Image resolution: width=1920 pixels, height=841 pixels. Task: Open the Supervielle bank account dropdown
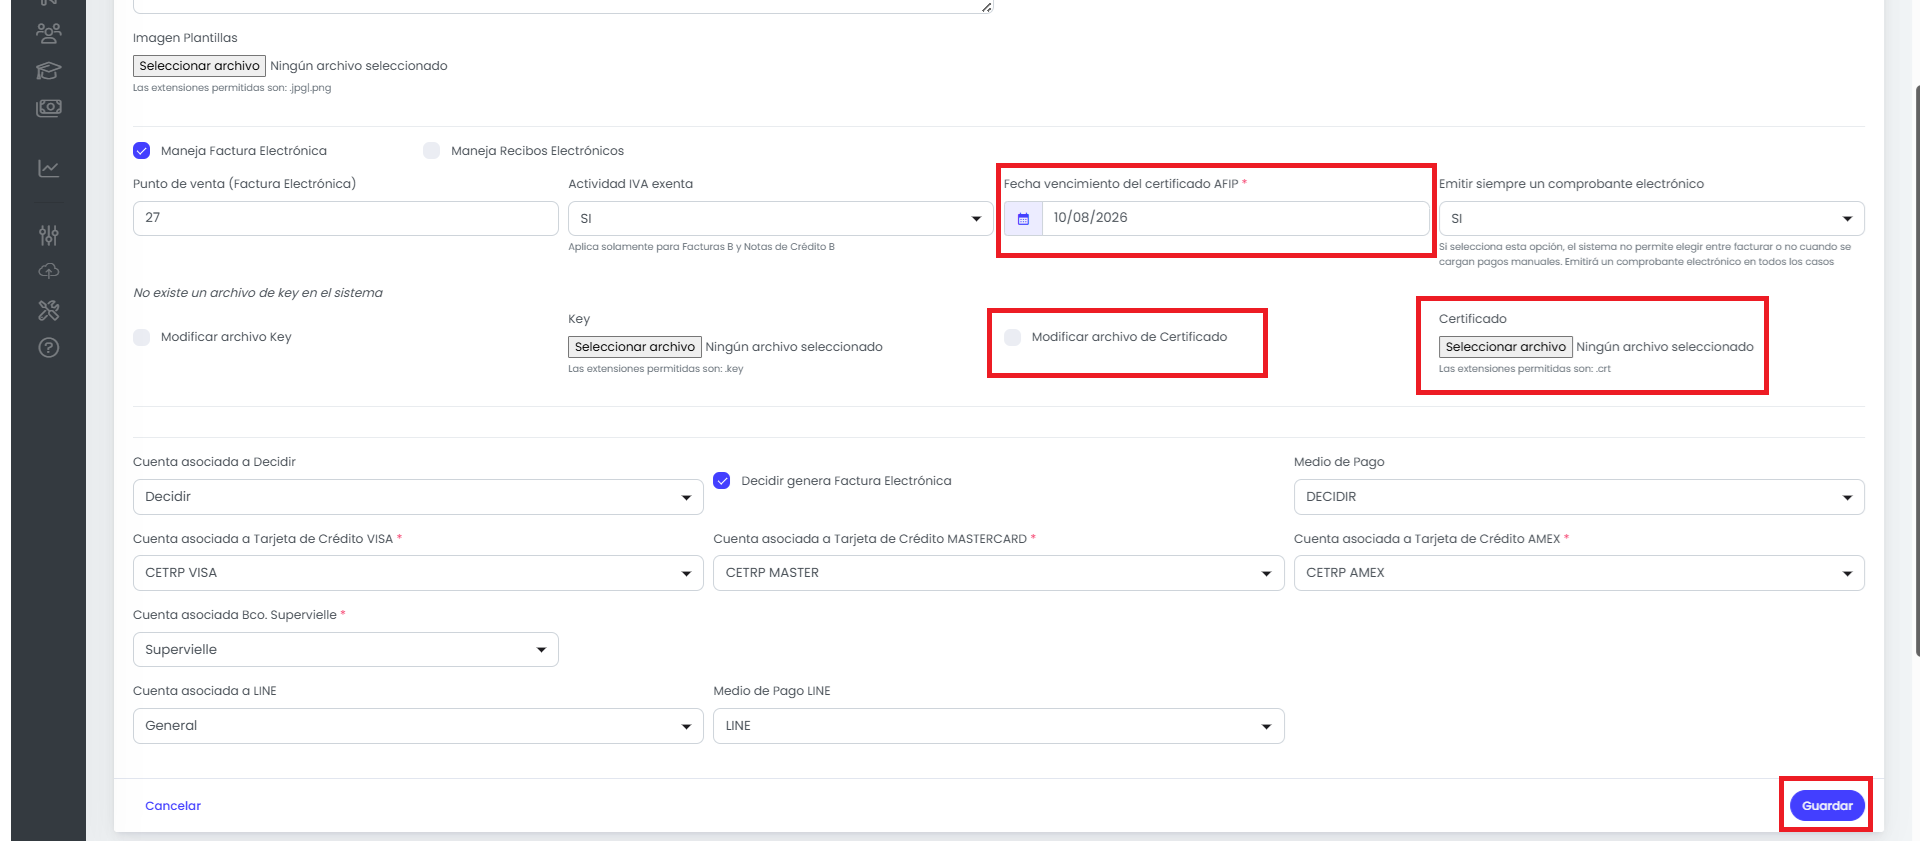click(x=345, y=650)
